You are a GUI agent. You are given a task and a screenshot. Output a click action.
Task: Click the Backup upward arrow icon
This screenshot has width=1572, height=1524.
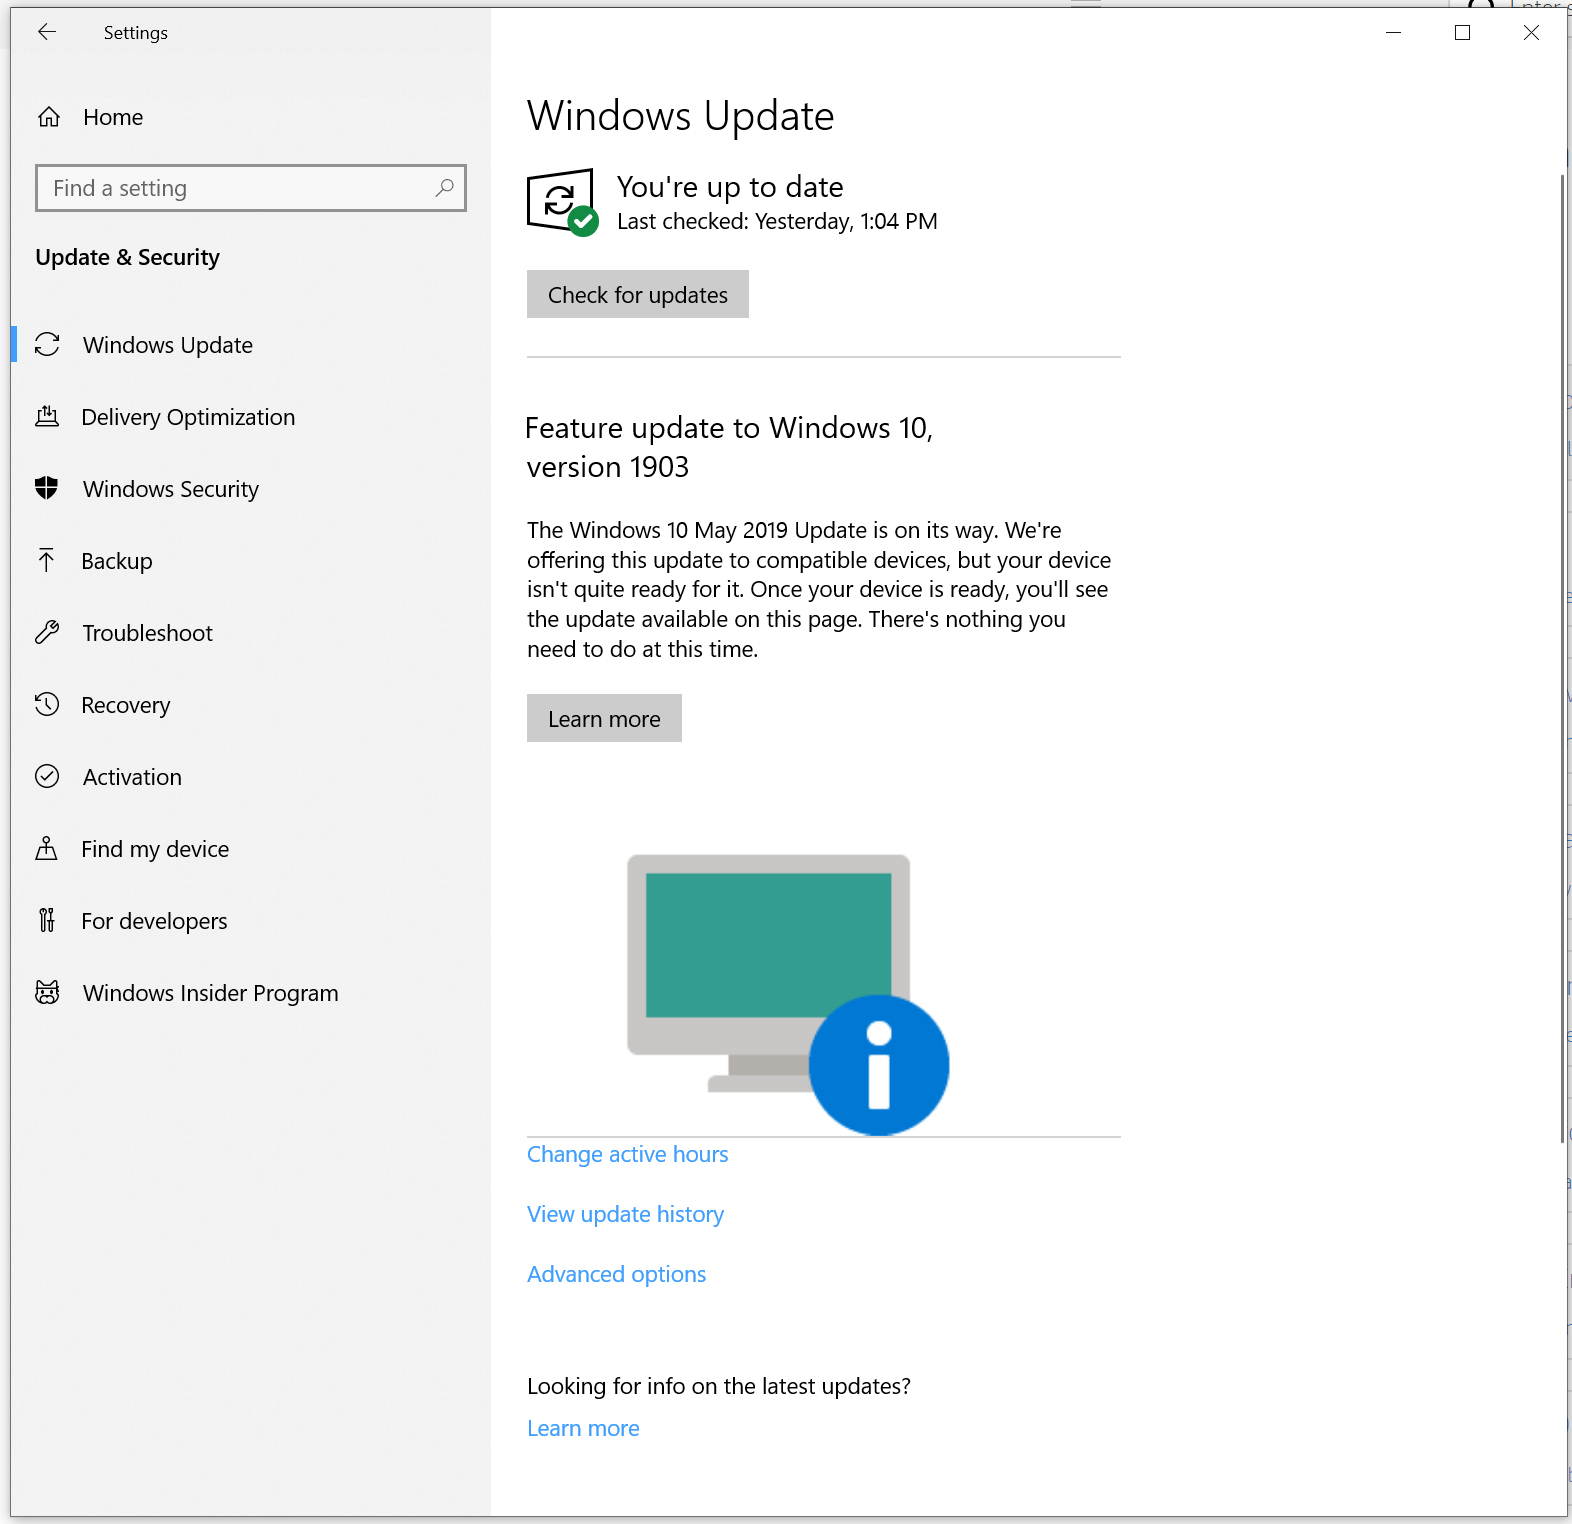point(47,561)
